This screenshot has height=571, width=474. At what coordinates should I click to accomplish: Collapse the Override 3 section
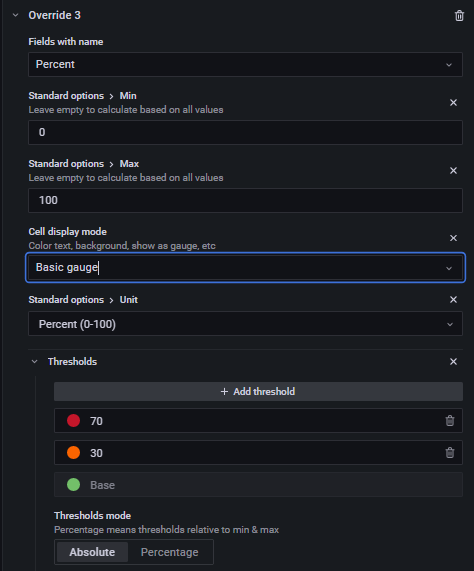(x=15, y=15)
